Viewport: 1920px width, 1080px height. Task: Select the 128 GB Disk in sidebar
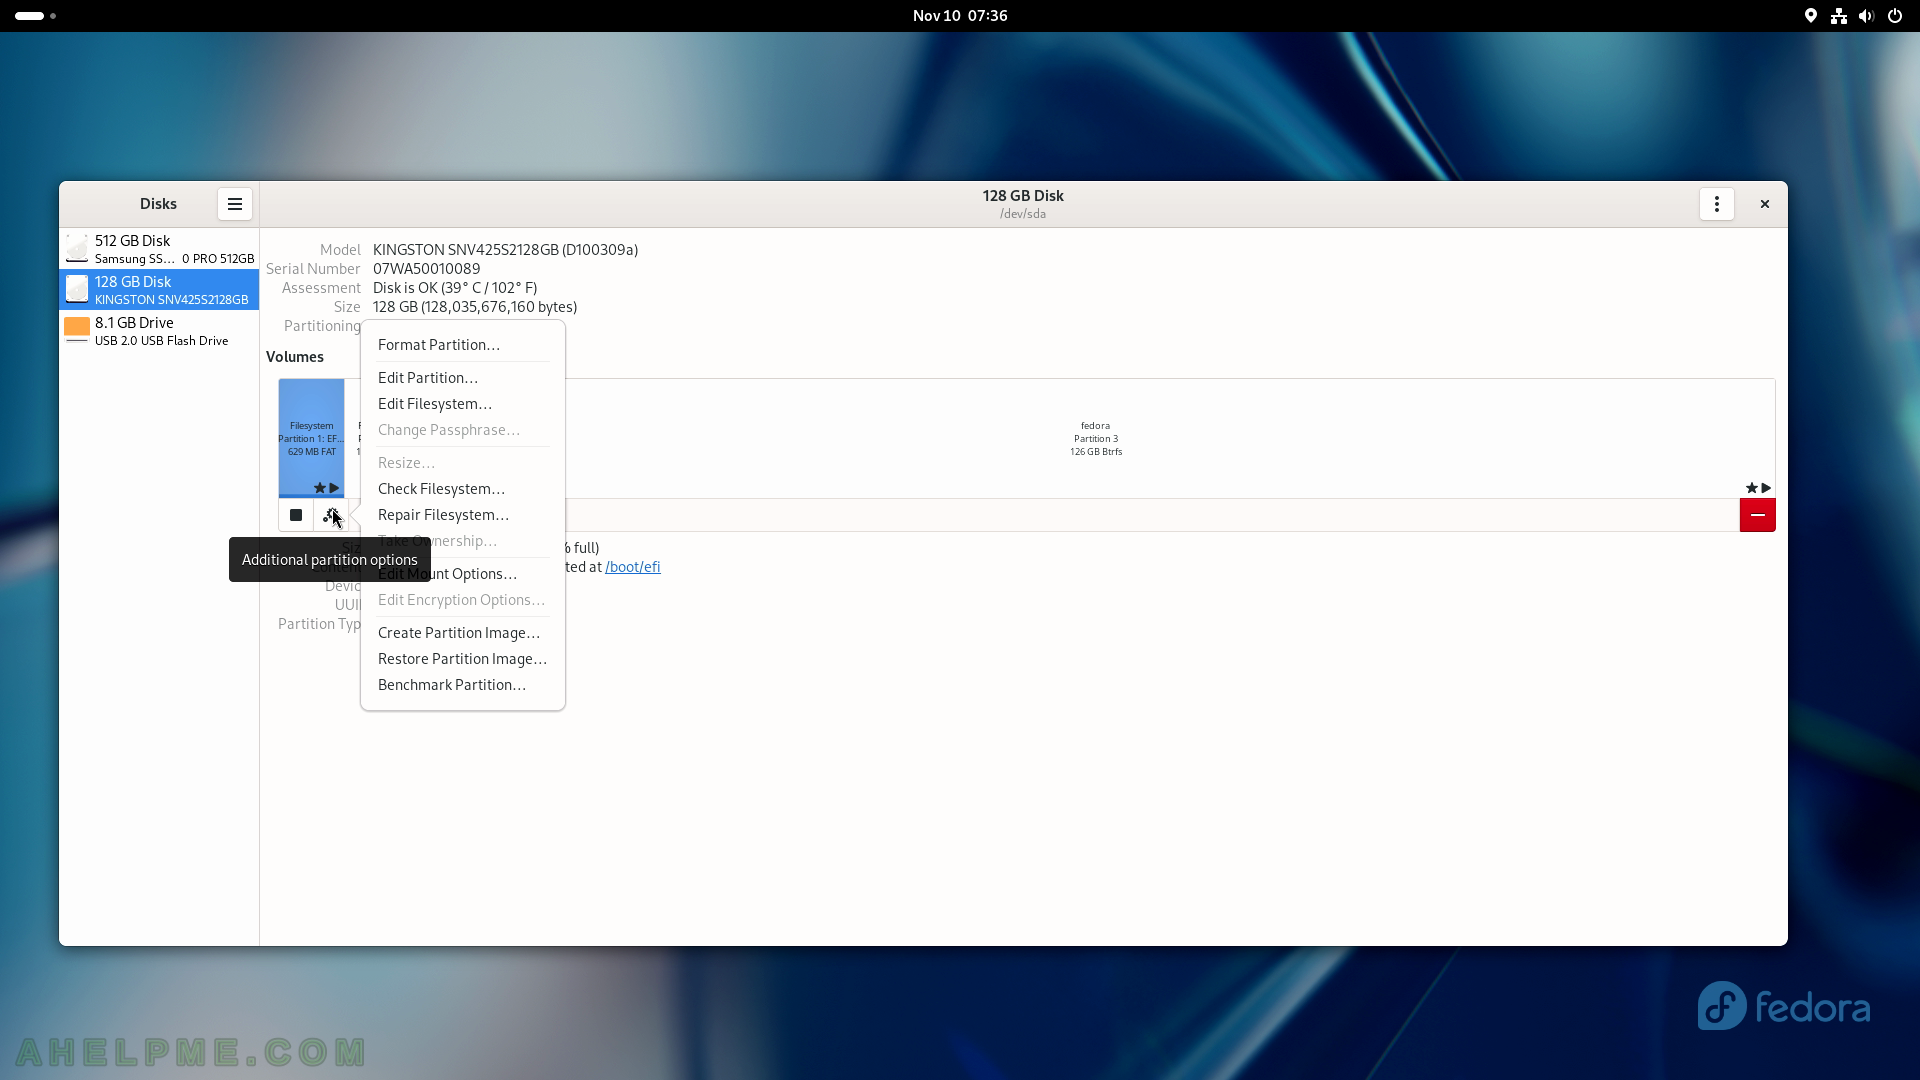[159, 290]
